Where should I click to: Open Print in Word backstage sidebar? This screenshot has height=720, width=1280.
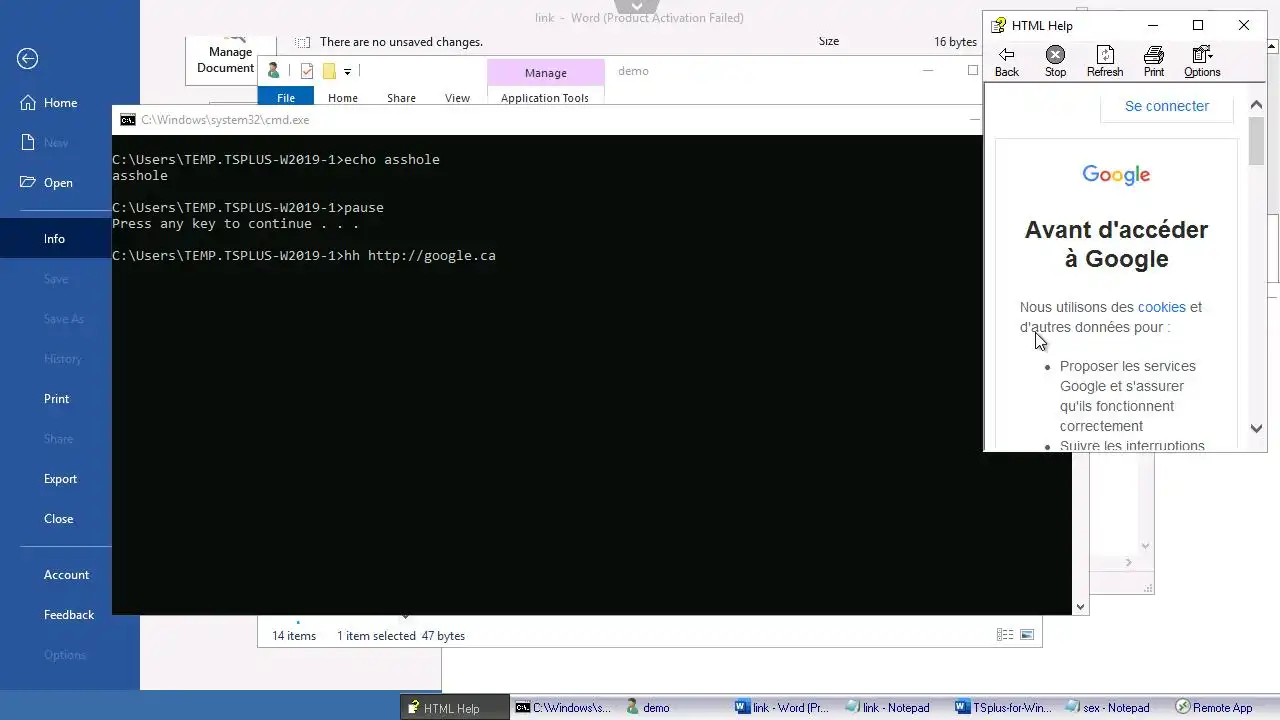pyautogui.click(x=56, y=399)
